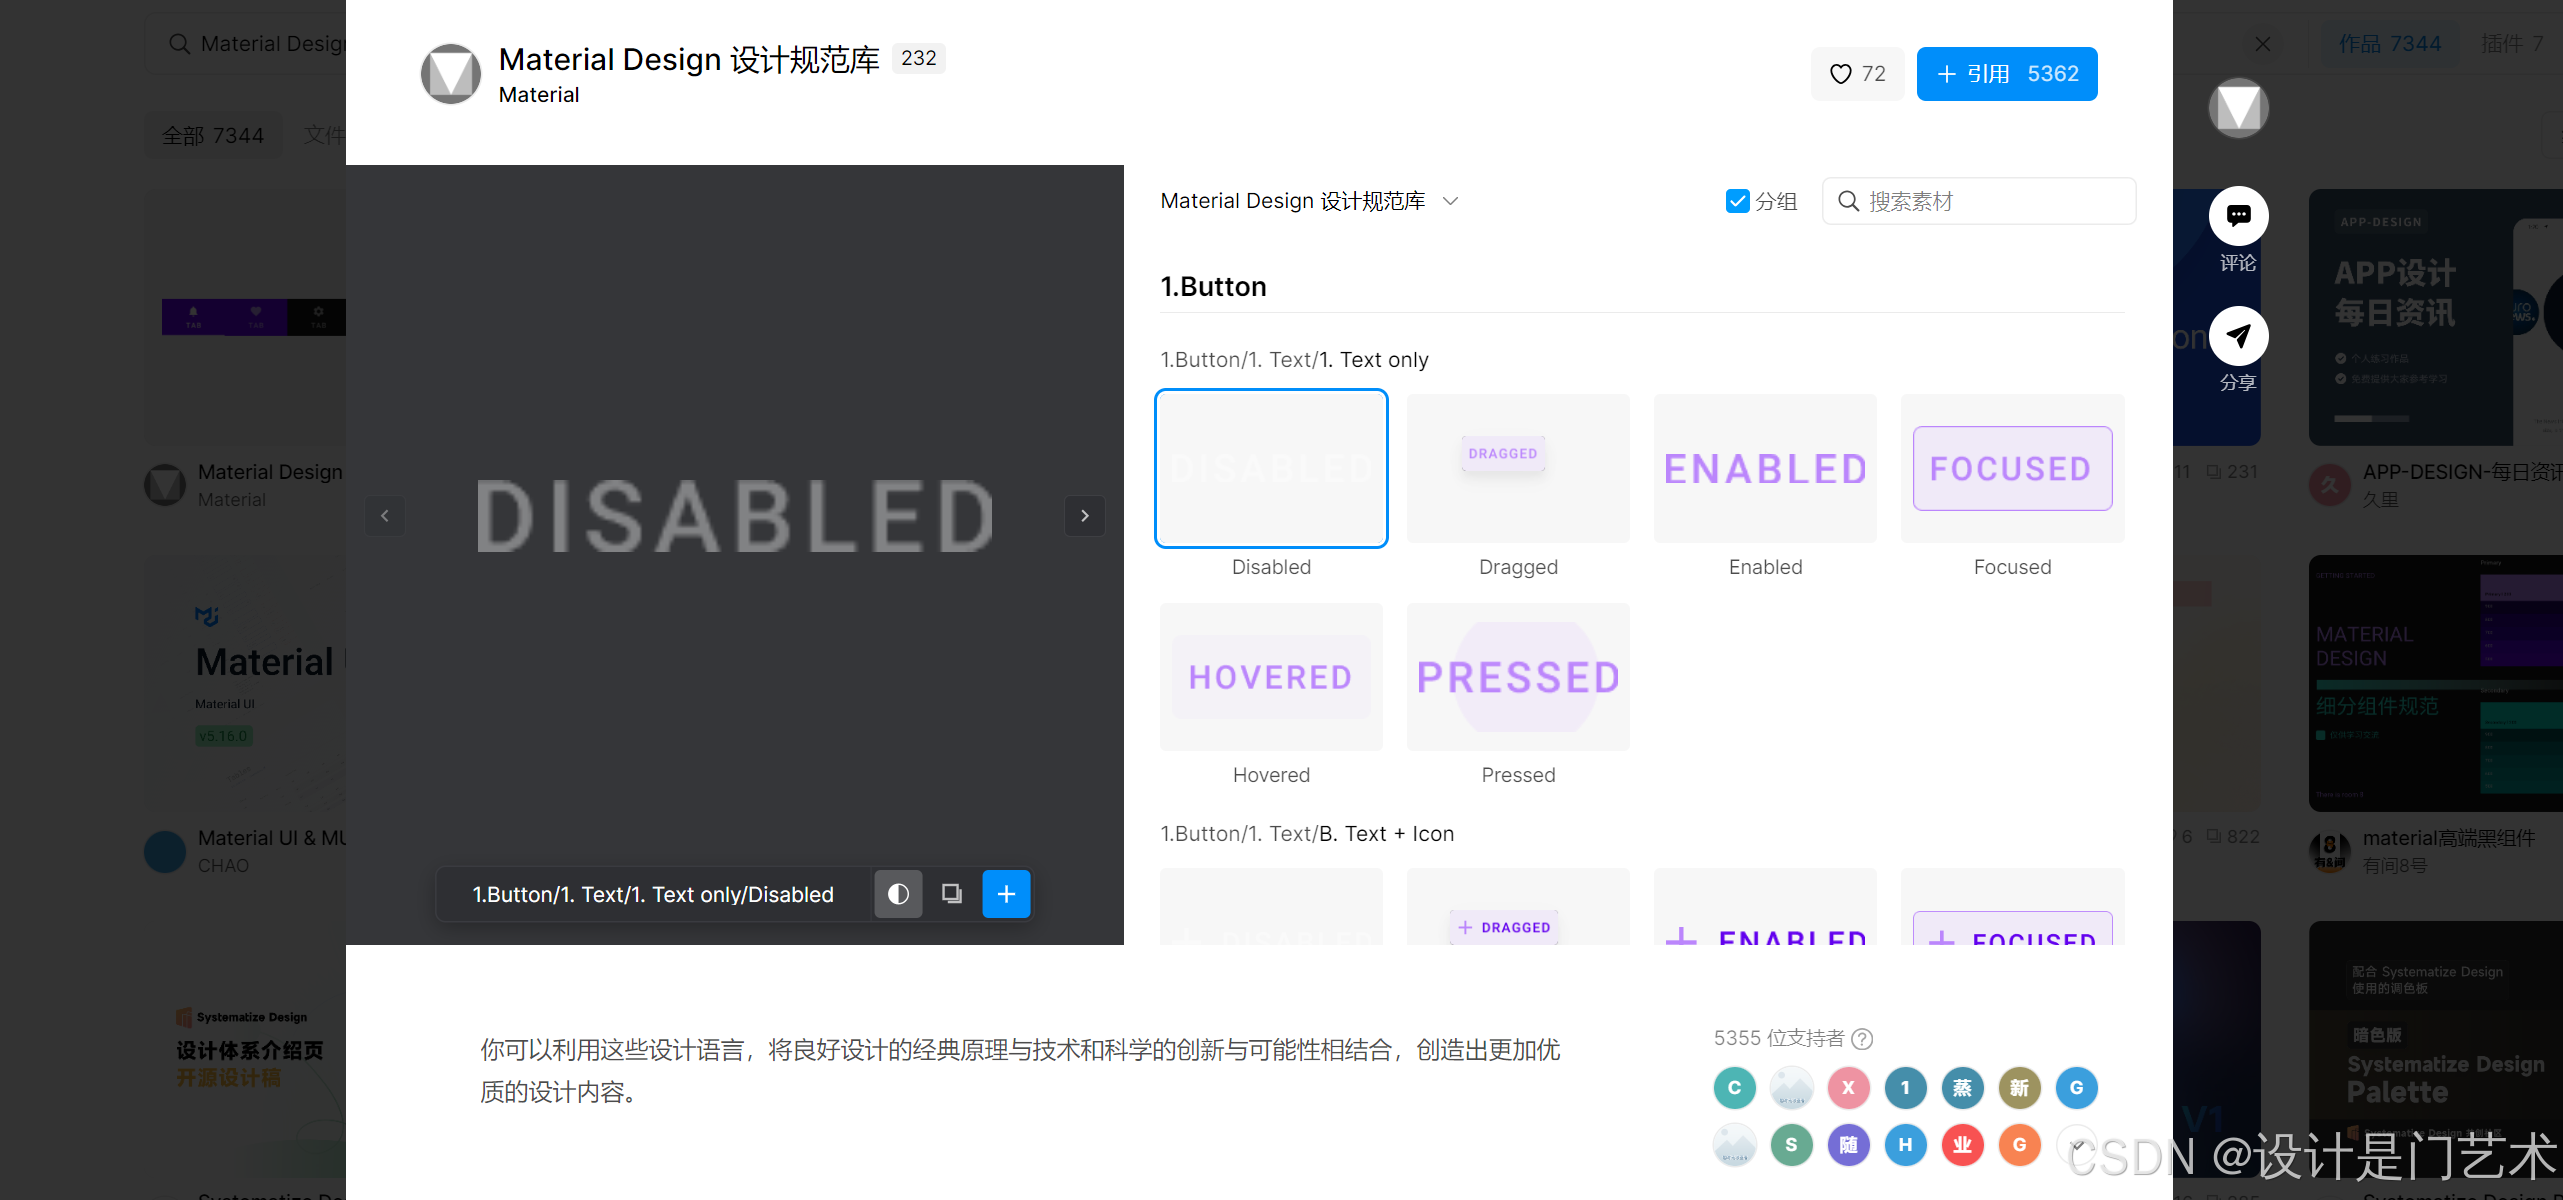
Task: Click the supporters help question mark icon
Action: tap(1862, 1039)
